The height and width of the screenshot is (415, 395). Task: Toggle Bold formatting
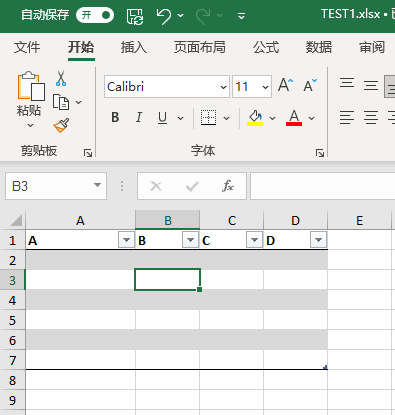[115, 117]
